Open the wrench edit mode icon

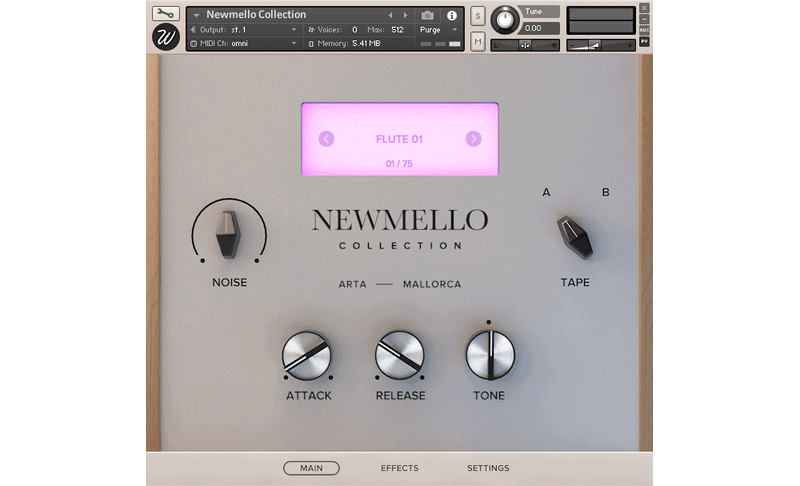pos(165,13)
